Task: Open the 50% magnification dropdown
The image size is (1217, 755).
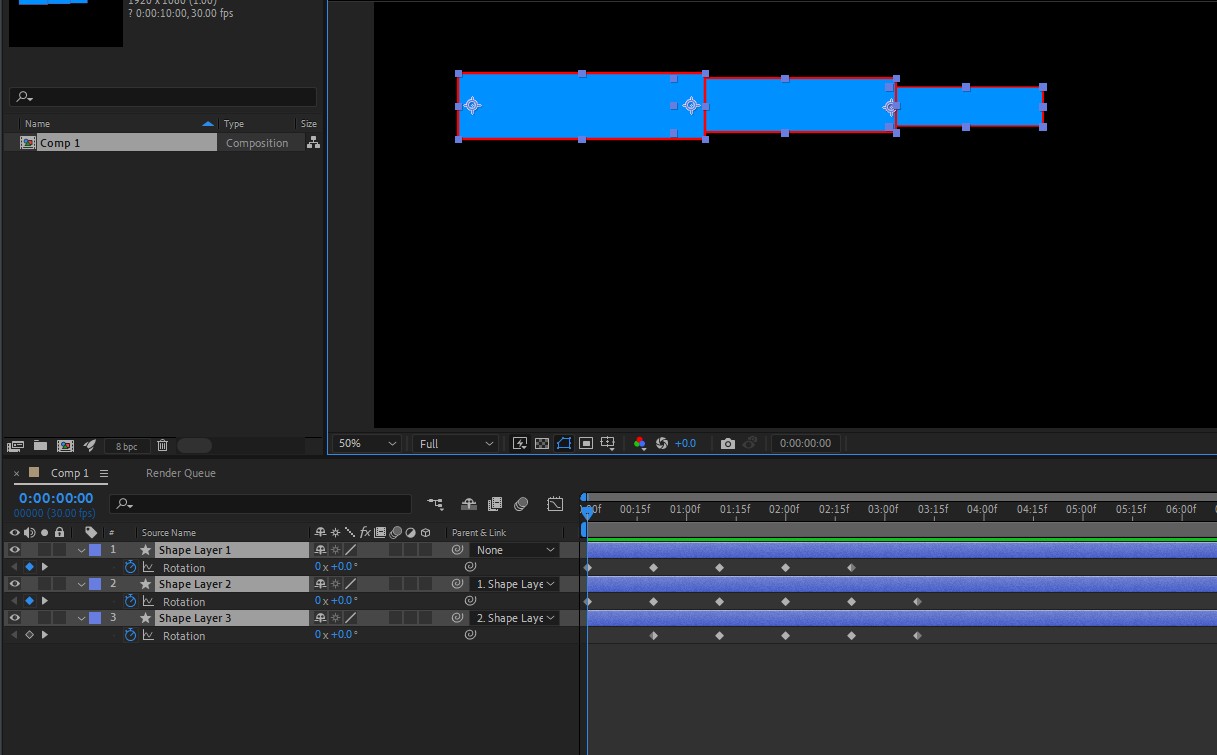Action: tap(367, 443)
